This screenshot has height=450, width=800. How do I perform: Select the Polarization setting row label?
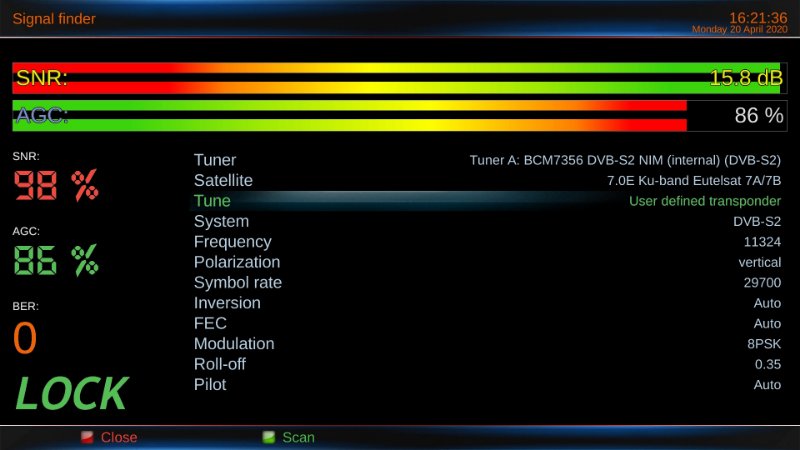[x=237, y=262]
